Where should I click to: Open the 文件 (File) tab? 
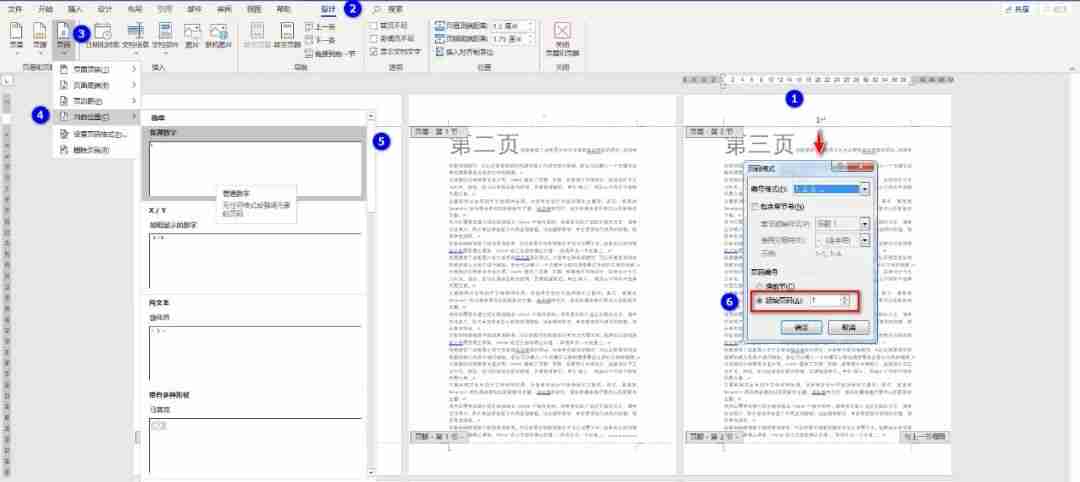[16, 10]
